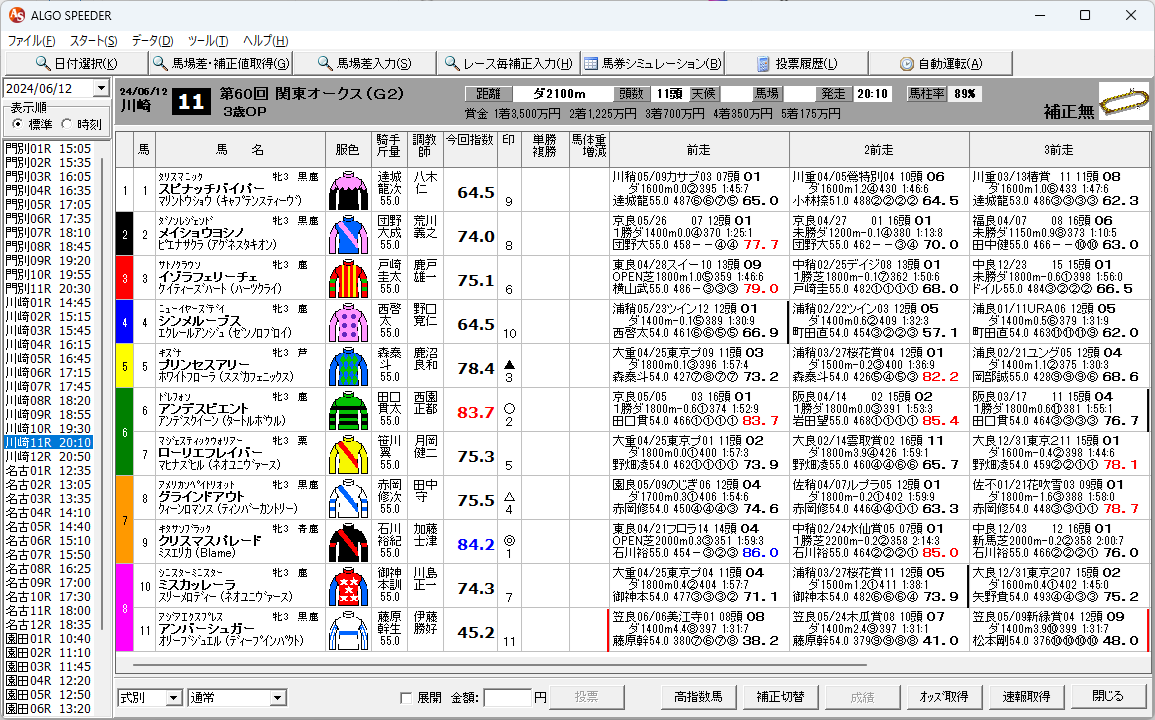Image resolution: width=1155 pixels, height=720 pixels.
Task: Click magnifier icon on レース毎補正入力 button
Action: click(x=452, y=63)
